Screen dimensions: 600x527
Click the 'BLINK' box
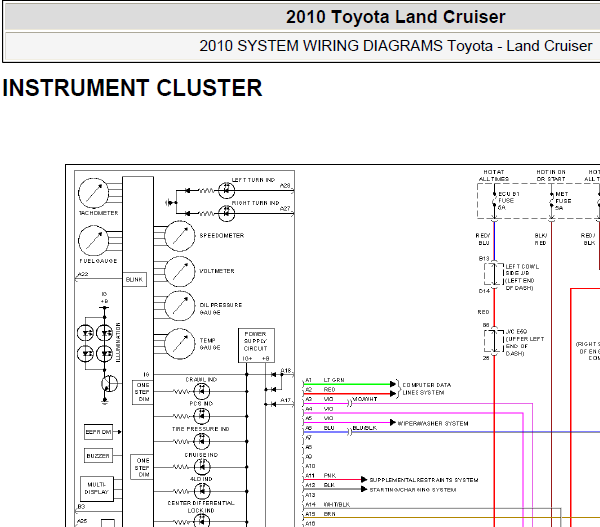click(x=134, y=279)
